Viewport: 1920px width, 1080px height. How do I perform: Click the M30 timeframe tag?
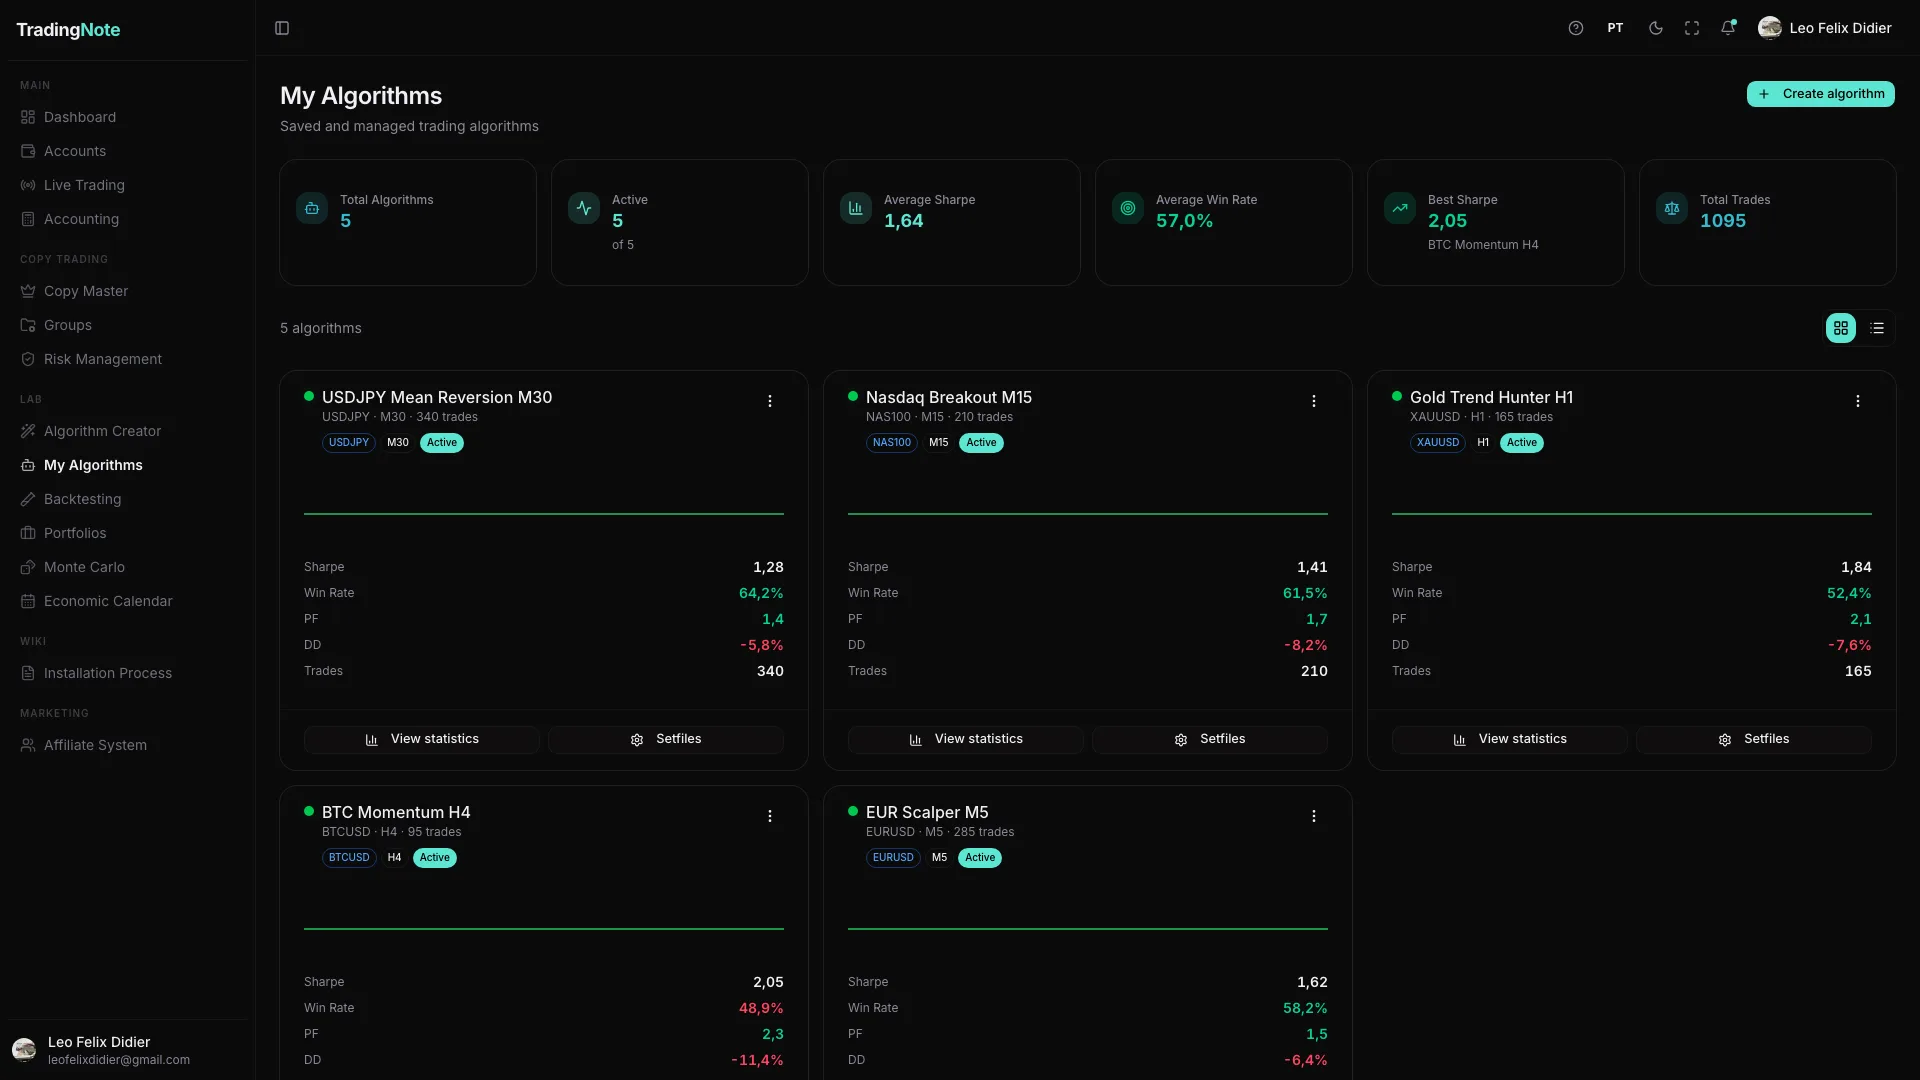click(x=398, y=443)
